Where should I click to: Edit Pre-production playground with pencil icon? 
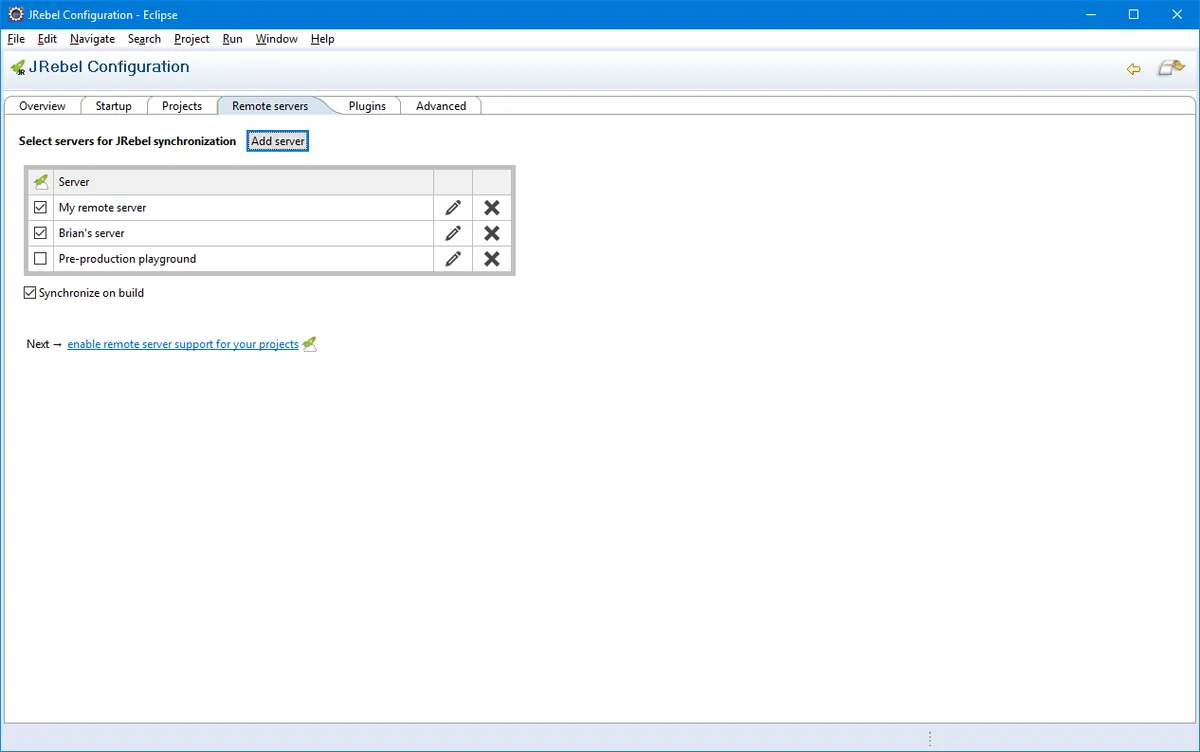click(x=453, y=259)
